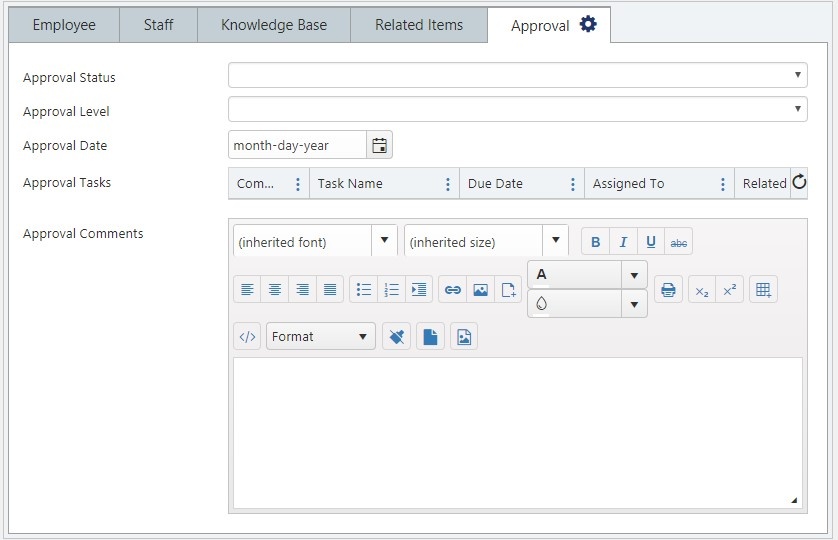838x540 pixels.
Task: Click the View HTML source icon
Action: [247, 336]
